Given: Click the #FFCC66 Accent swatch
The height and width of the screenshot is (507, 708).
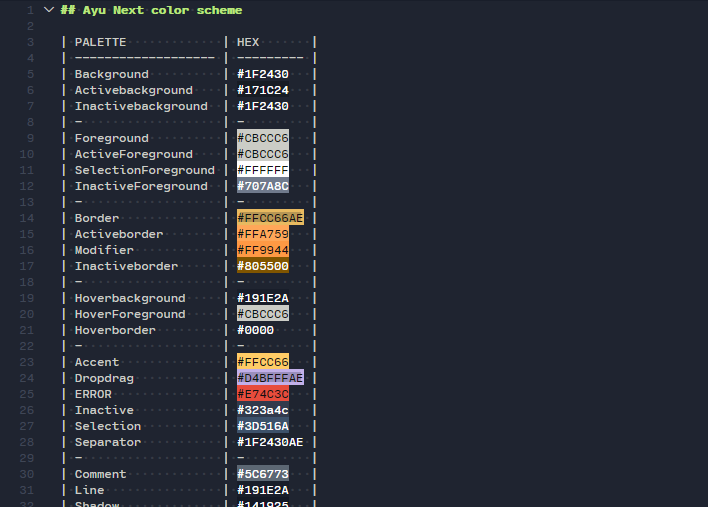Looking at the screenshot, I should click(263, 362).
